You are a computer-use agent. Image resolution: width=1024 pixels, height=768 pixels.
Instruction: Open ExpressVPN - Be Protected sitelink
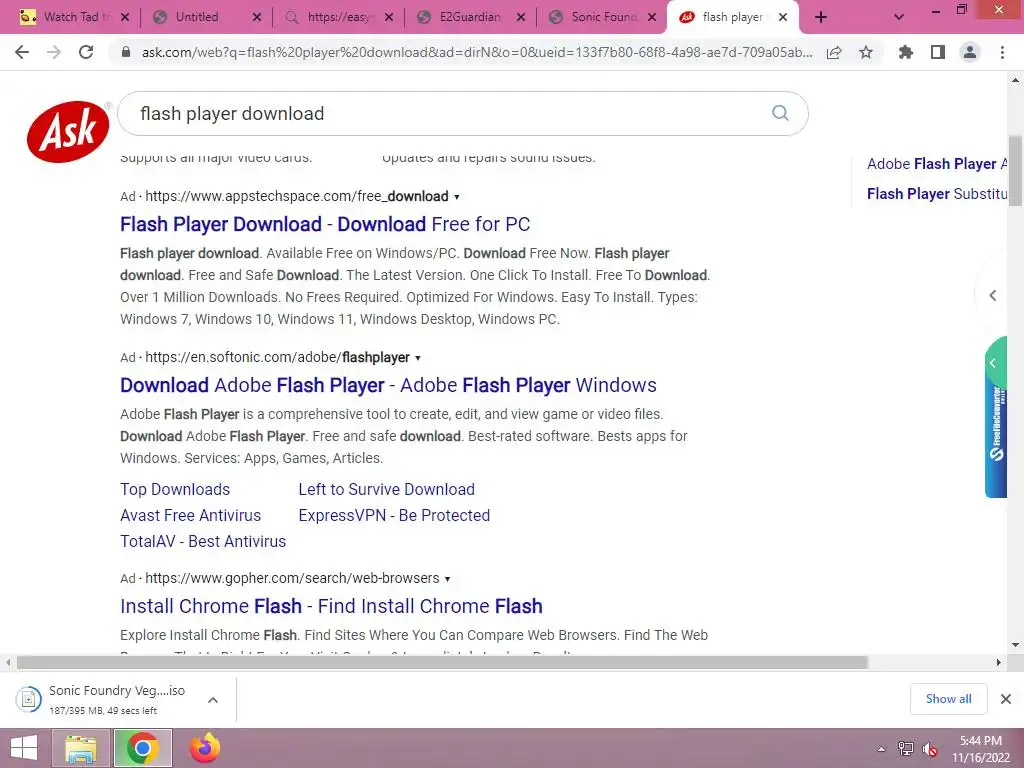(x=394, y=515)
